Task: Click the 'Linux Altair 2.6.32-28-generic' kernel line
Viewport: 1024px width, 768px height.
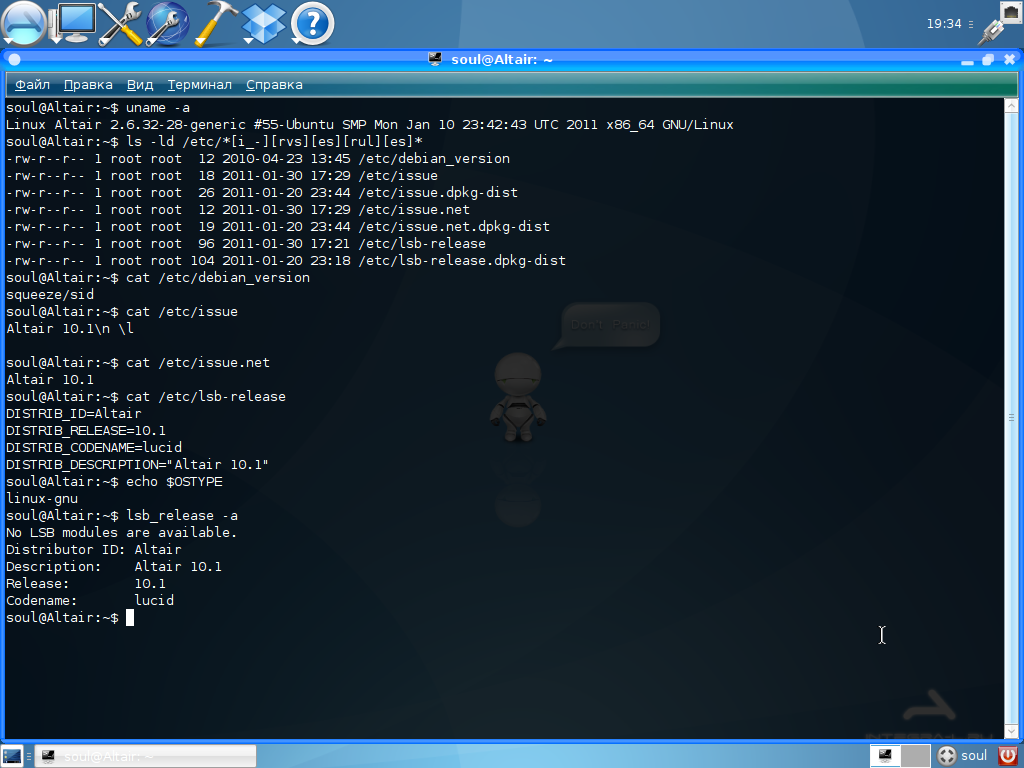Action: pyautogui.click(x=370, y=125)
